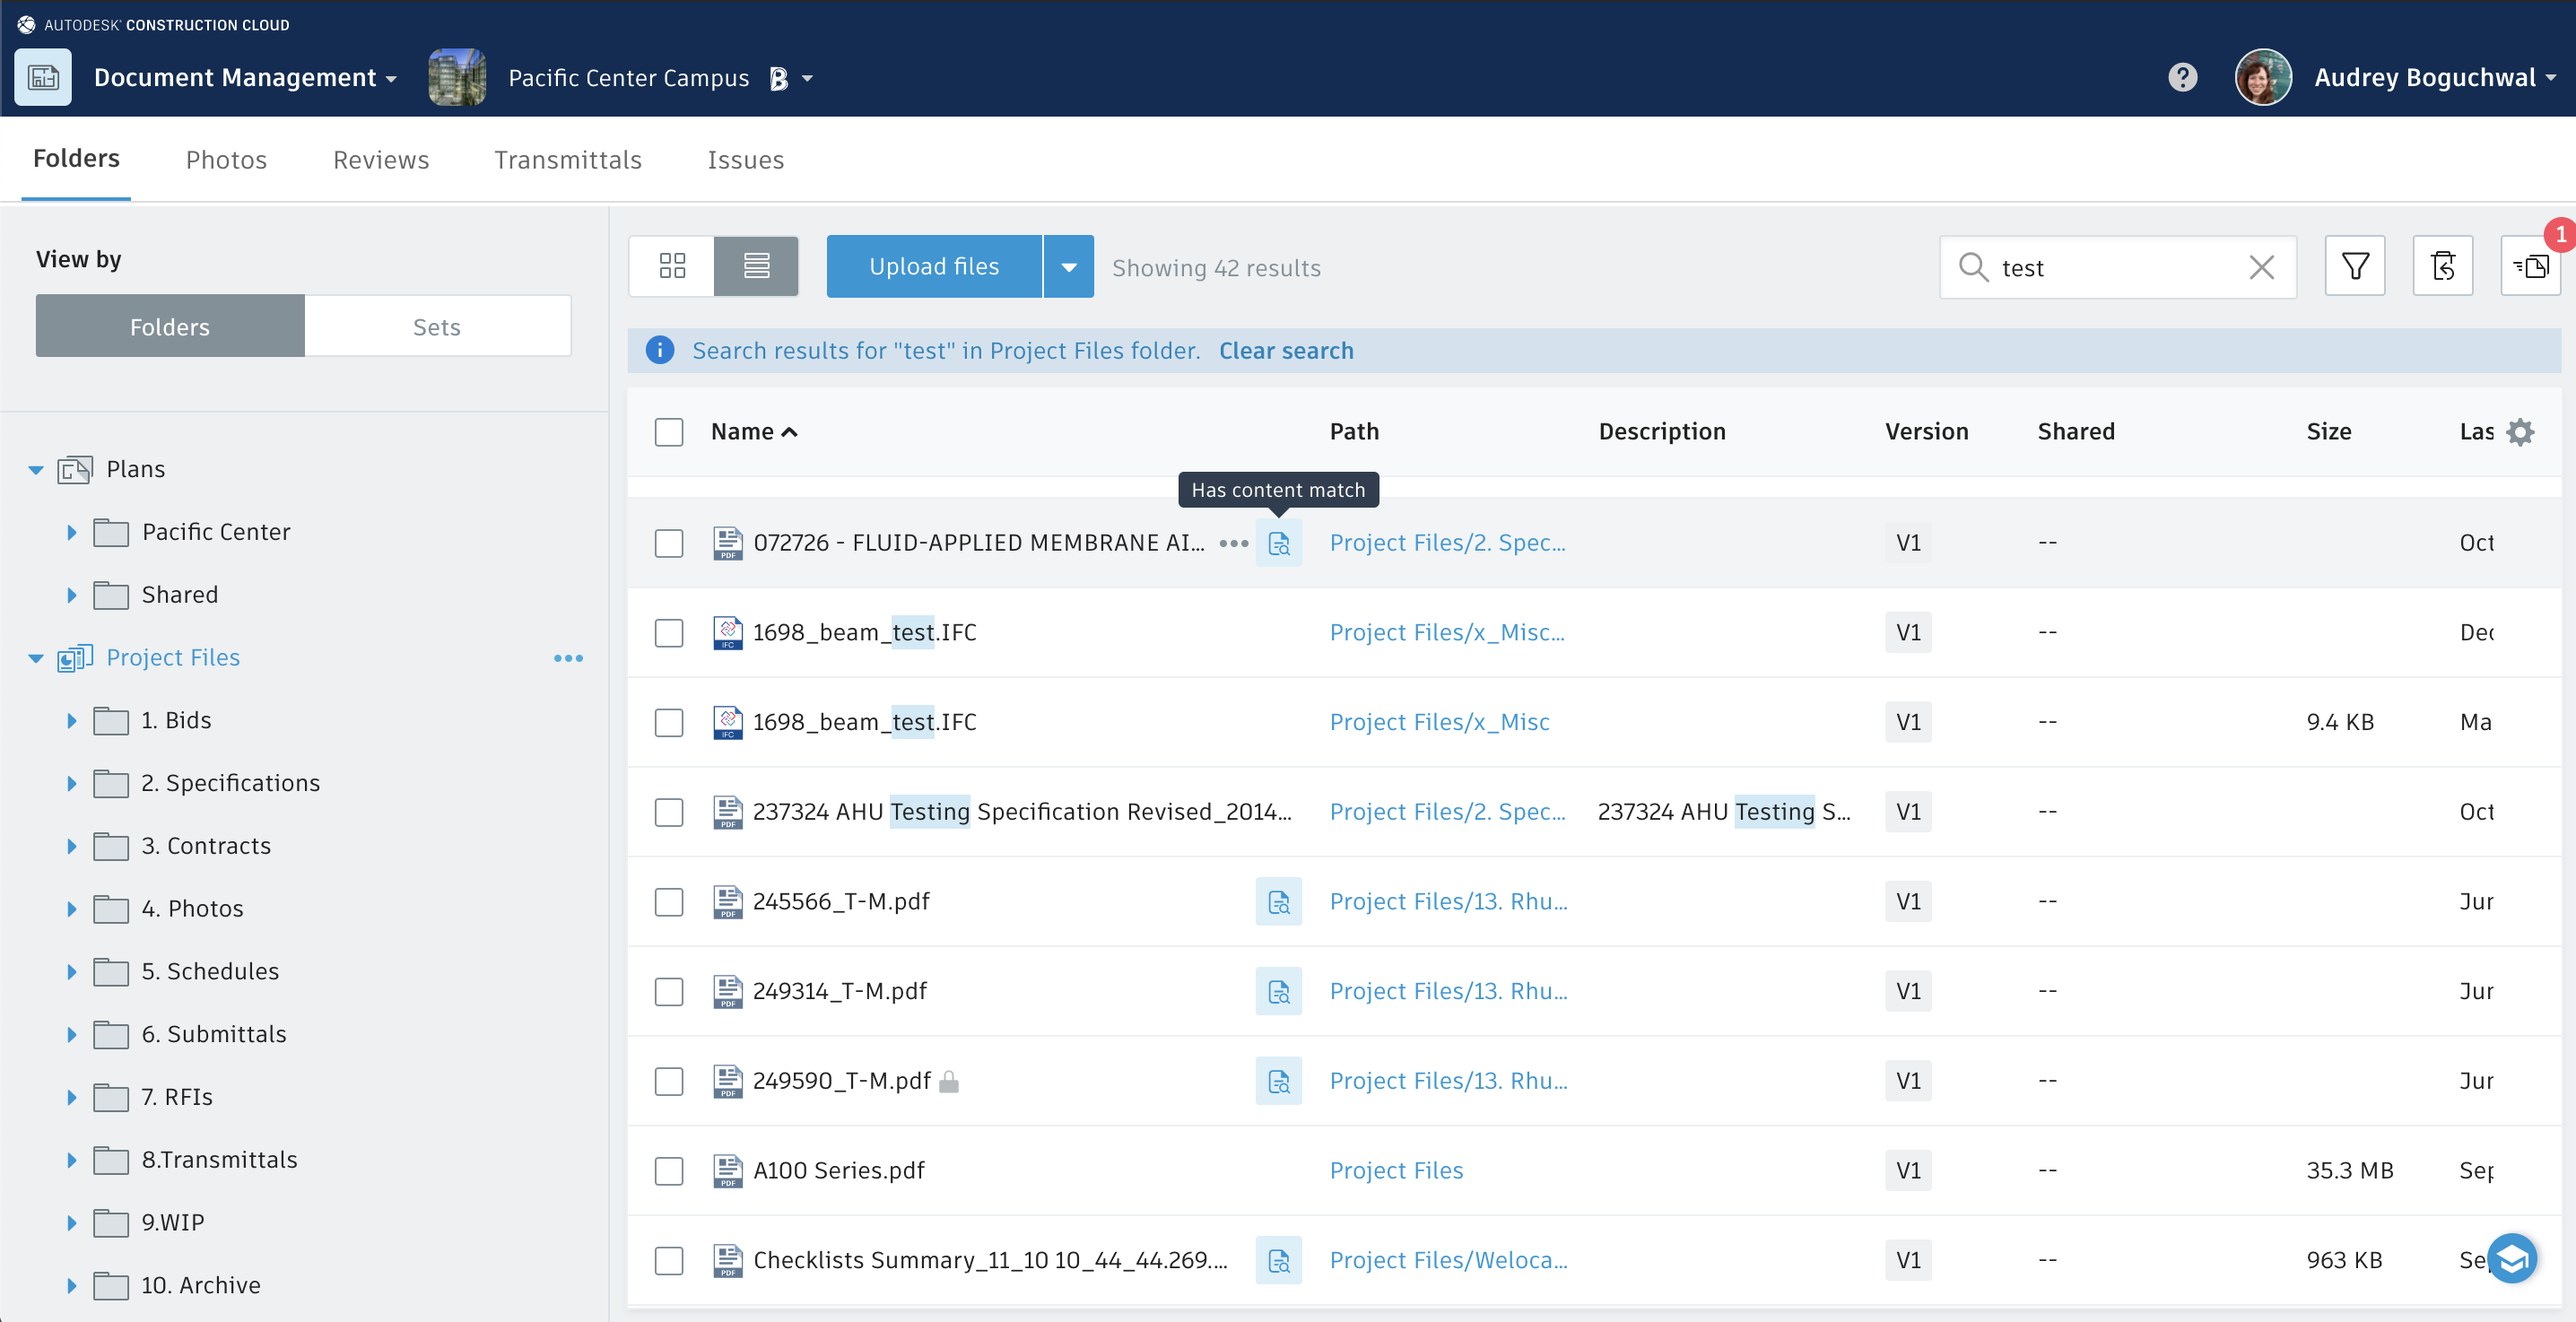Open the filter panel icon
2576x1322 pixels.
(2355, 266)
